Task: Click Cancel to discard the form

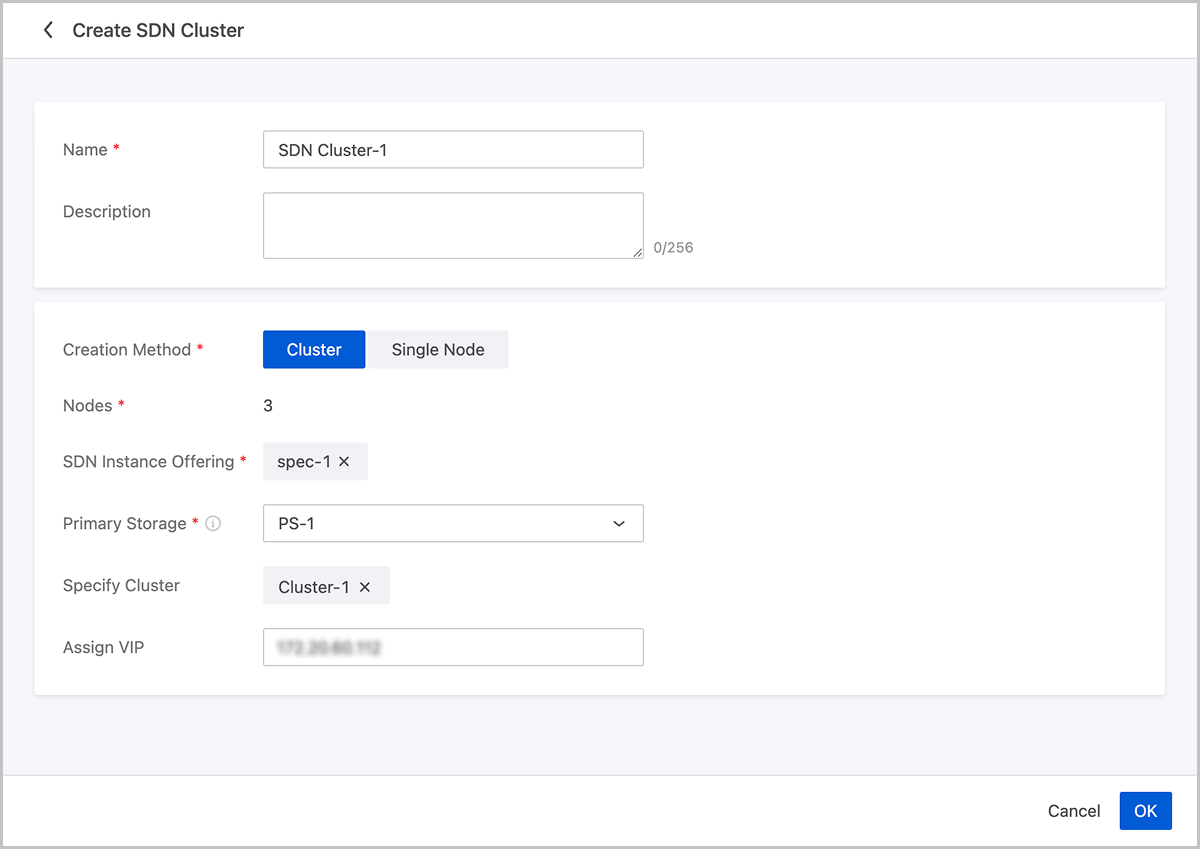Action: point(1074,811)
